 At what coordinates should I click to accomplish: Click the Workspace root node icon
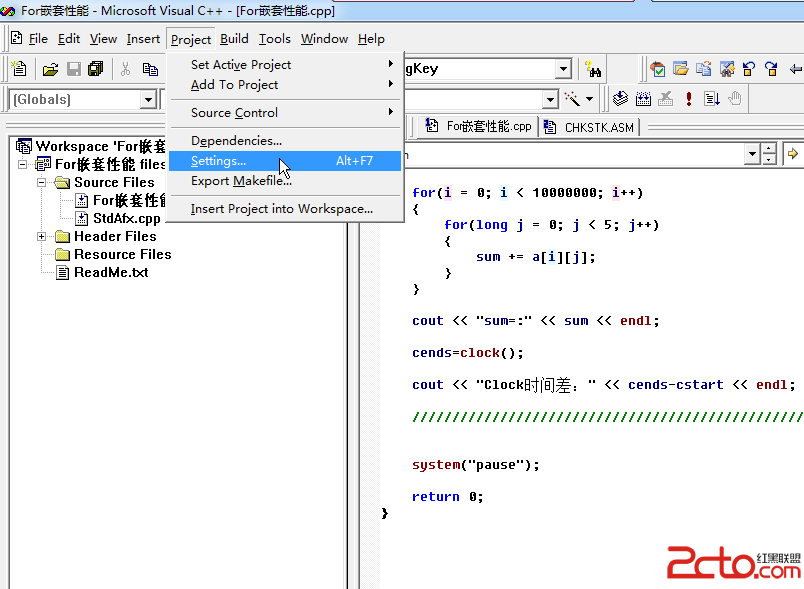tap(24, 146)
